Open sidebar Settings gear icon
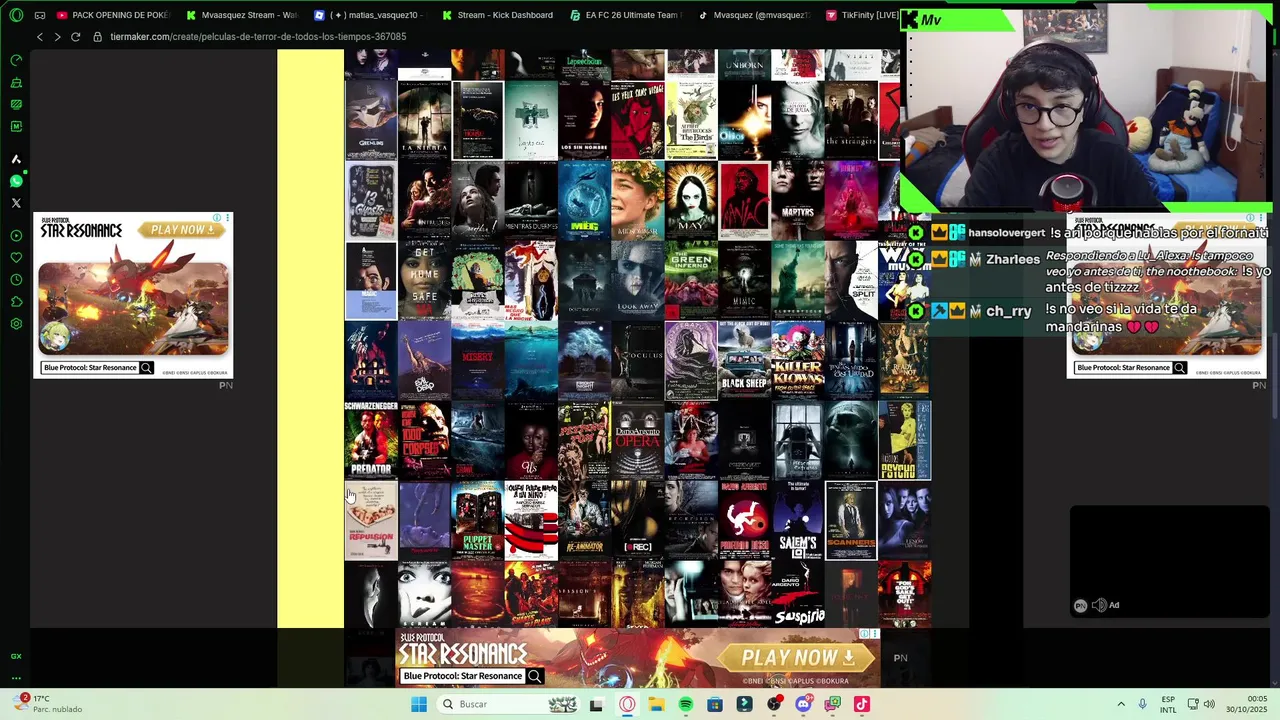 pos(16,324)
